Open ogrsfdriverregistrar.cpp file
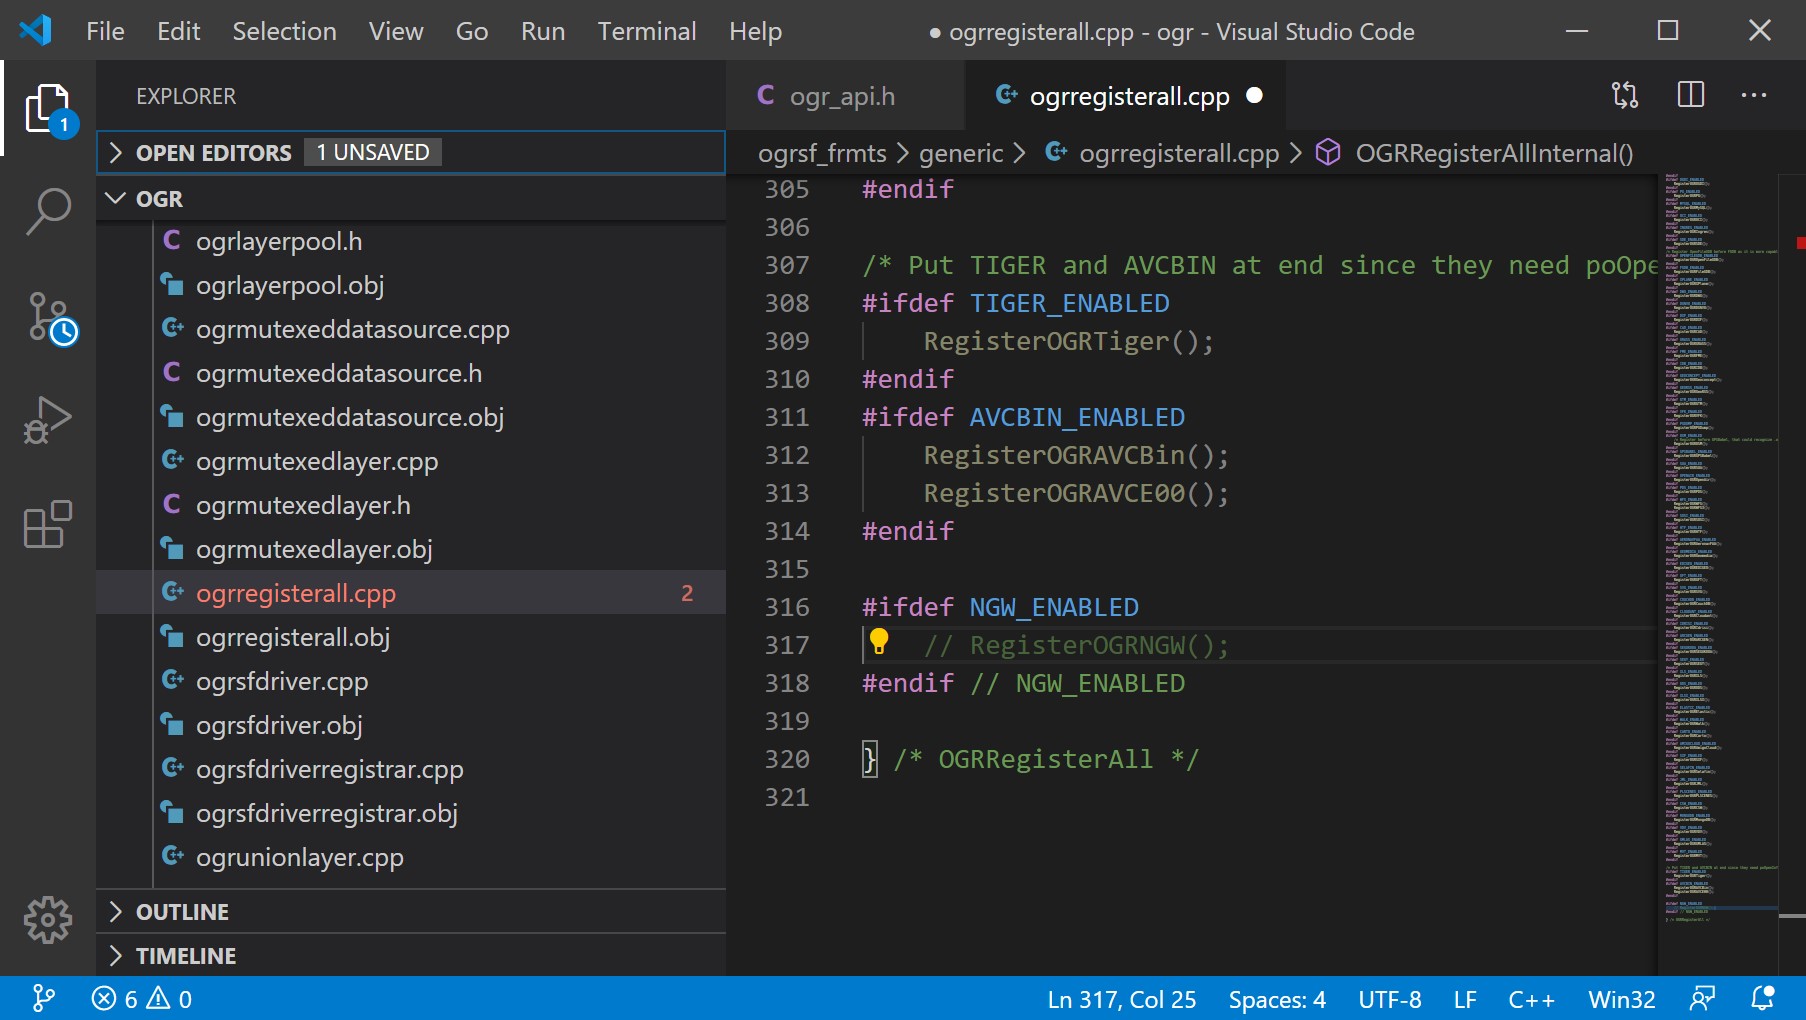 pyautogui.click(x=411, y=769)
